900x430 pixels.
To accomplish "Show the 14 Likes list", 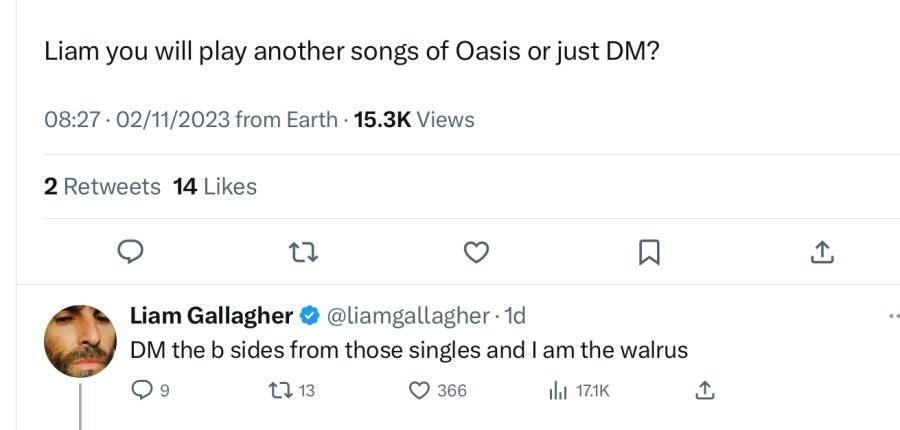I will tap(215, 187).
